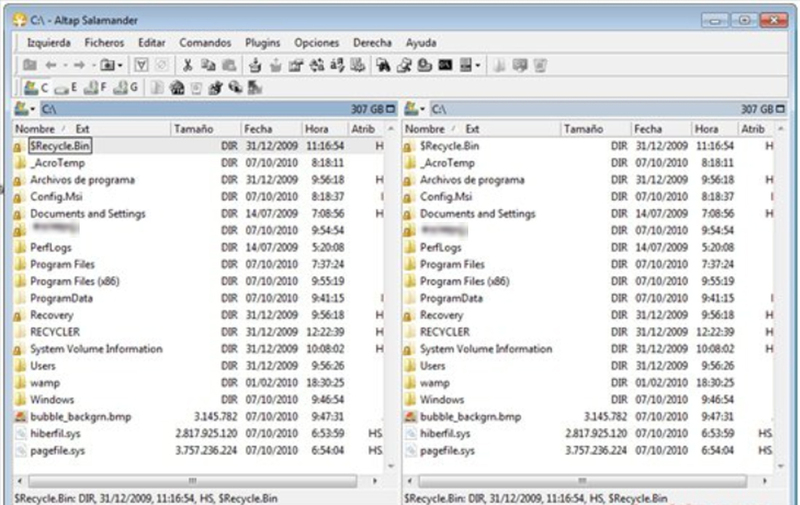Go to the parent directory folder icon
This screenshot has width=800, height=505.
tap(30, 65)
